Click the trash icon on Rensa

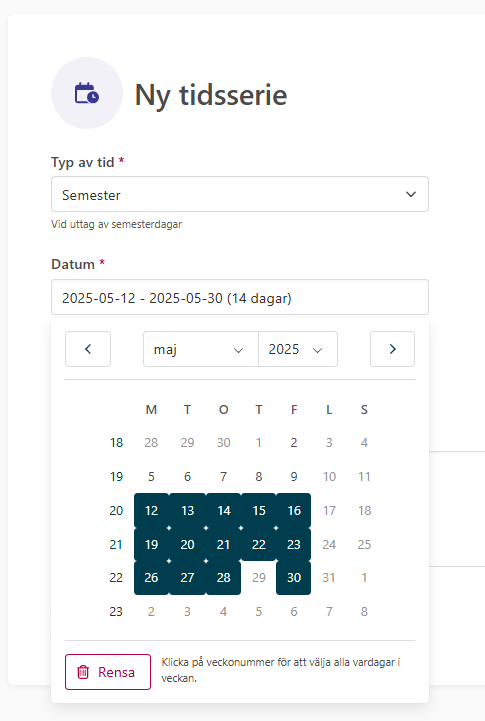click(x=83, y=672)
